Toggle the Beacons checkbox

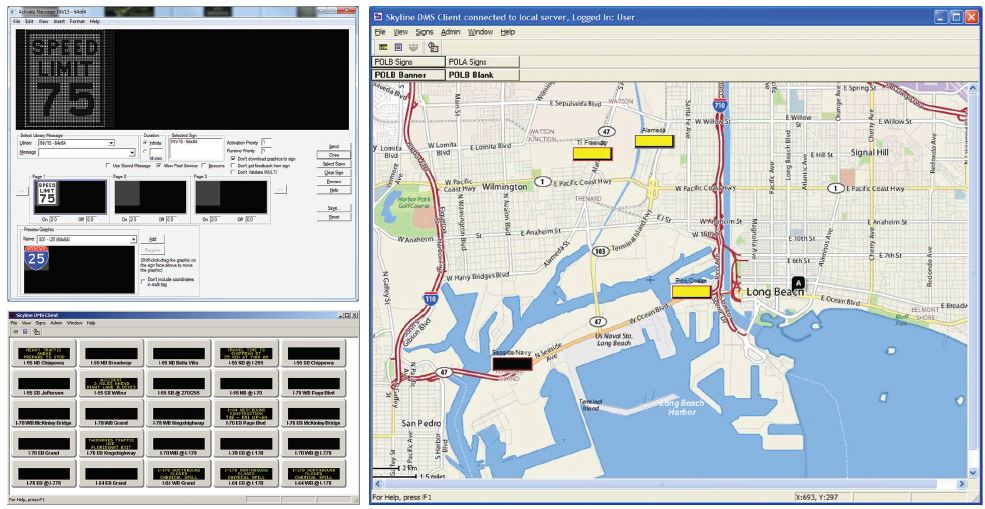[x=204, y=165]
